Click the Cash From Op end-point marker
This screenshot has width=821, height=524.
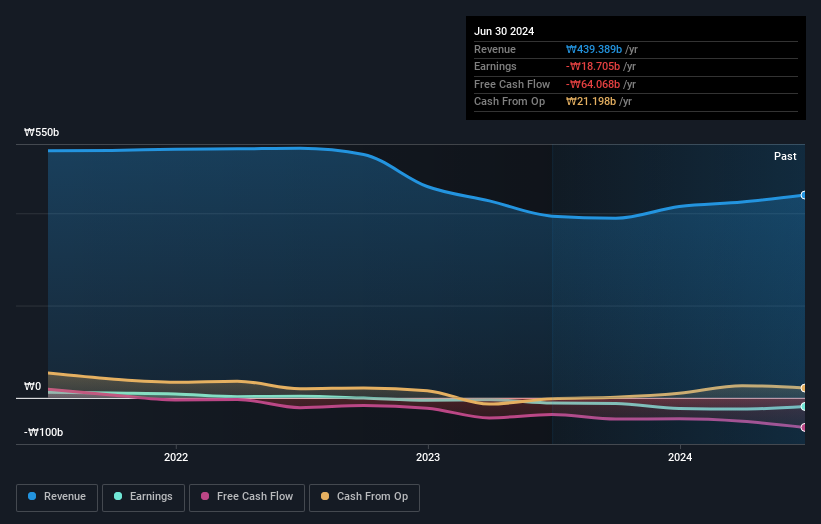(804, 388)
